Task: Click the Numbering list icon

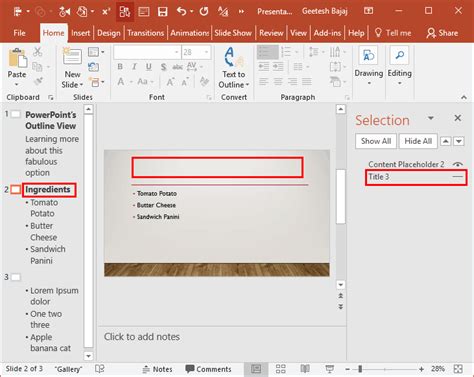Action: point(286,52)
